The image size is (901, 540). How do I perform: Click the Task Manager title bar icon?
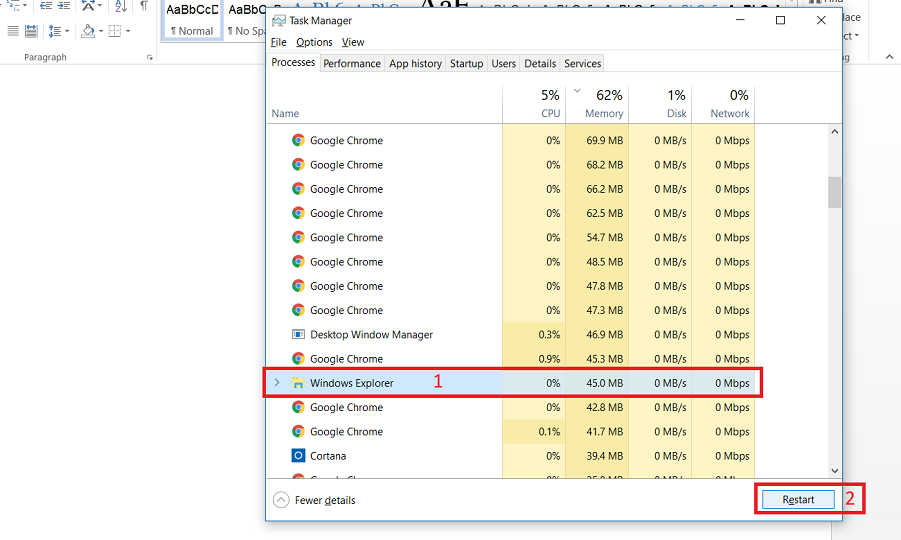pyautogui.click(x=279, y=21)
